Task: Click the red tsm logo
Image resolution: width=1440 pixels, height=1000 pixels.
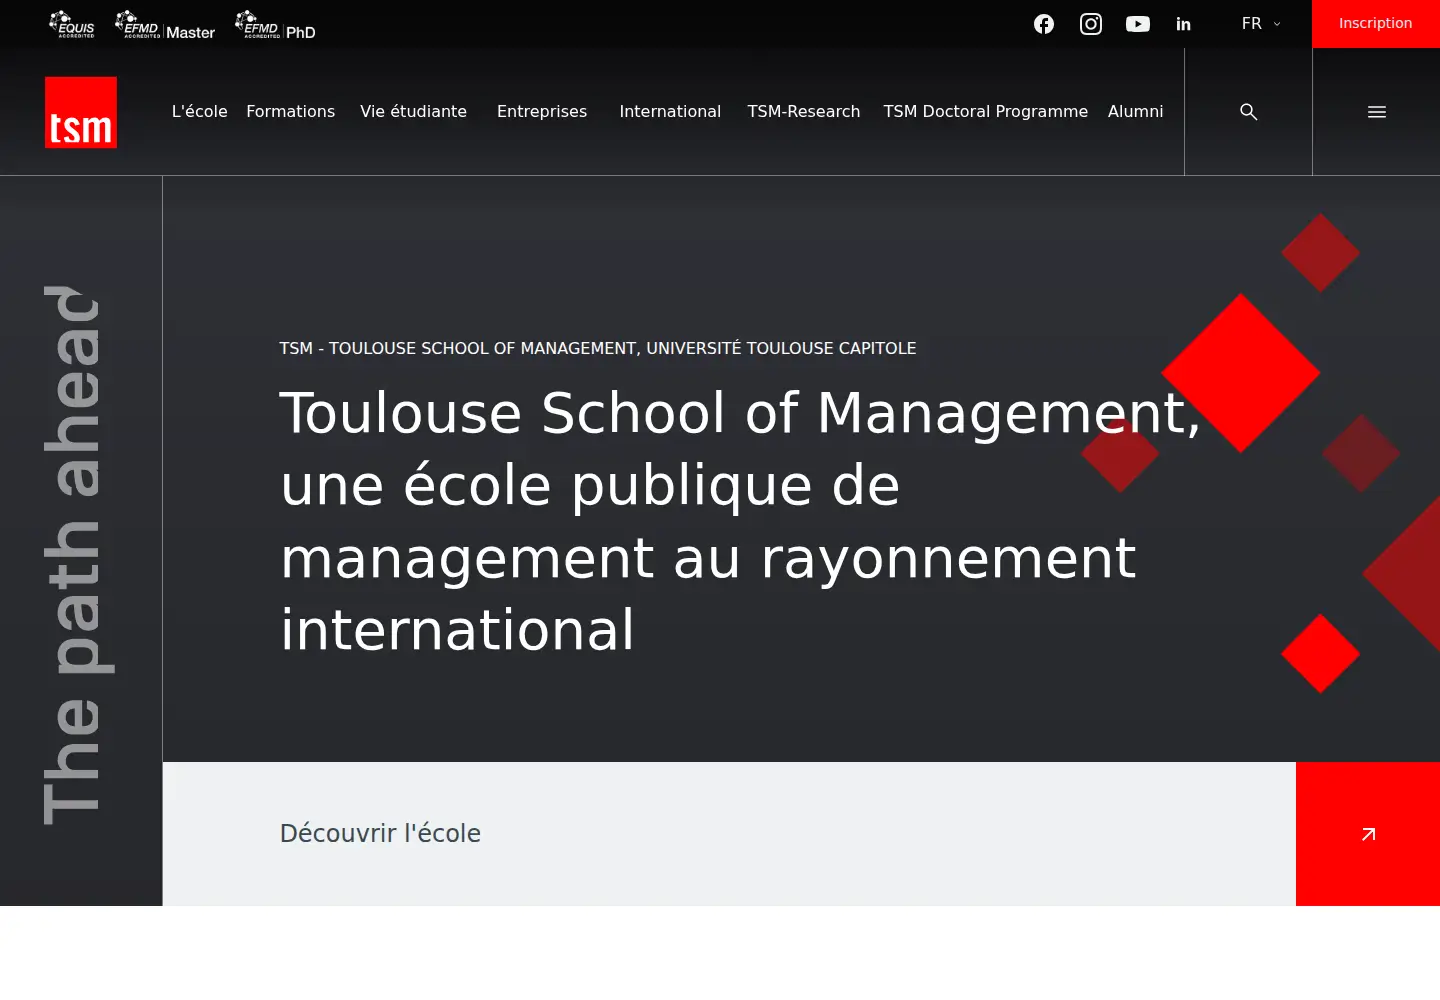Action: tap(81, 112)
